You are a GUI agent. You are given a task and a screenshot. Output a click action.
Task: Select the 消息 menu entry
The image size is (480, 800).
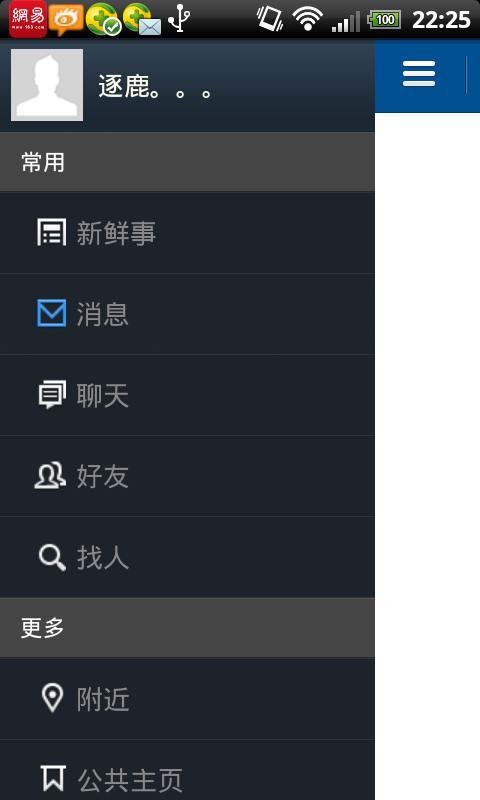[187, 314]
